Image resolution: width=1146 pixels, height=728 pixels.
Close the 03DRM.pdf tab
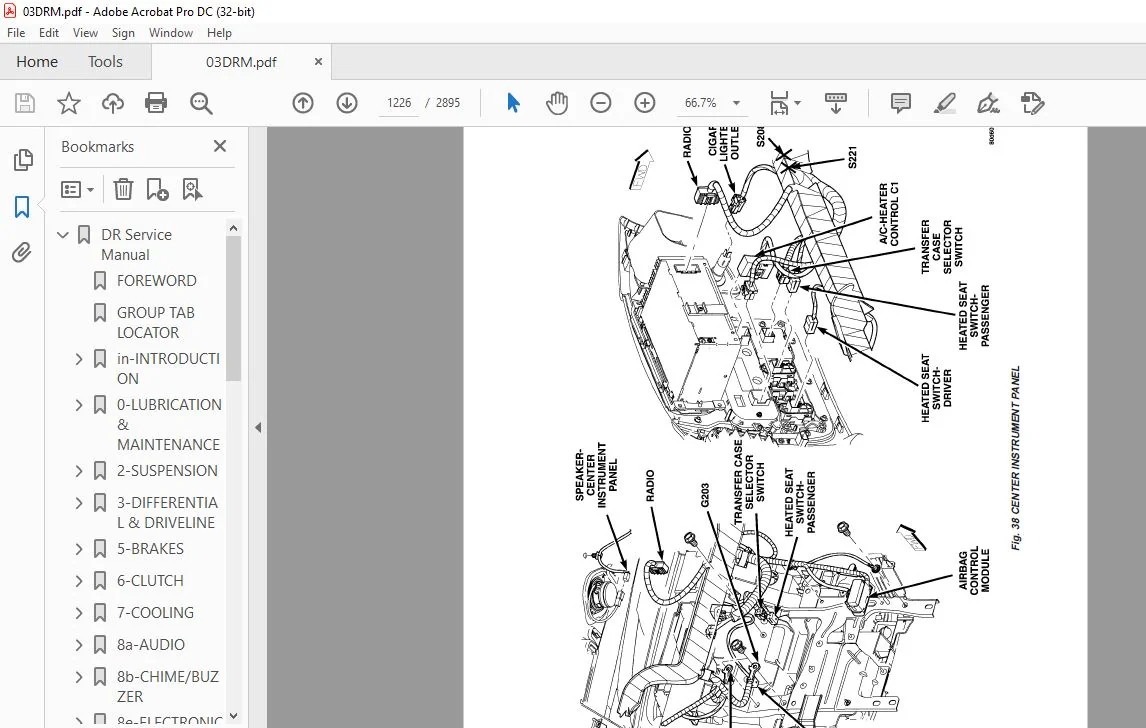[318, 61]
